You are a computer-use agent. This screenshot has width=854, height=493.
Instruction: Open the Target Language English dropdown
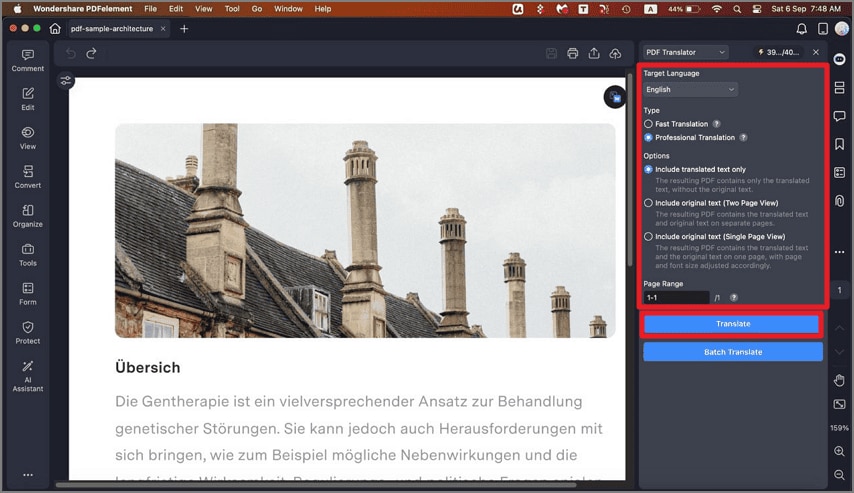pos(690,89)
